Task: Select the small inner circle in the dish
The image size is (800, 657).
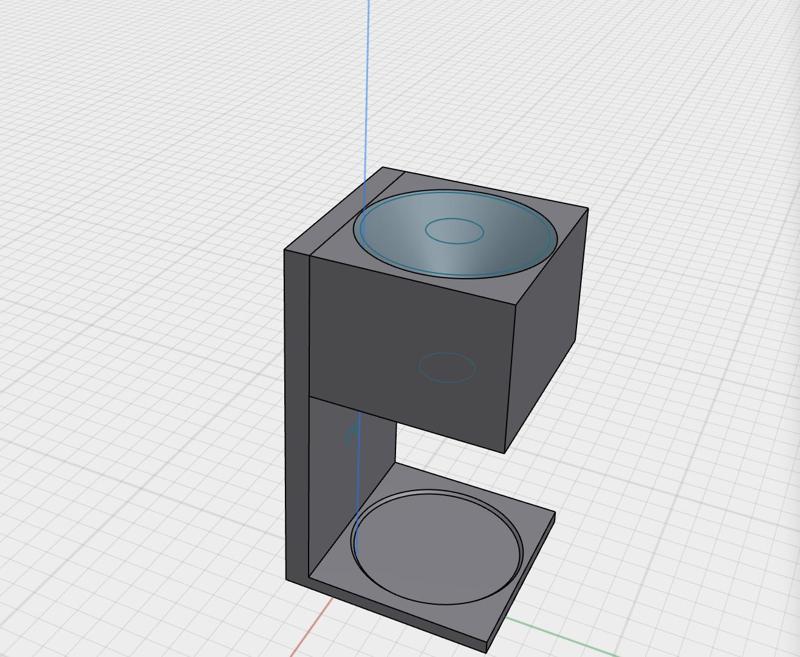Action: point(454,231)
